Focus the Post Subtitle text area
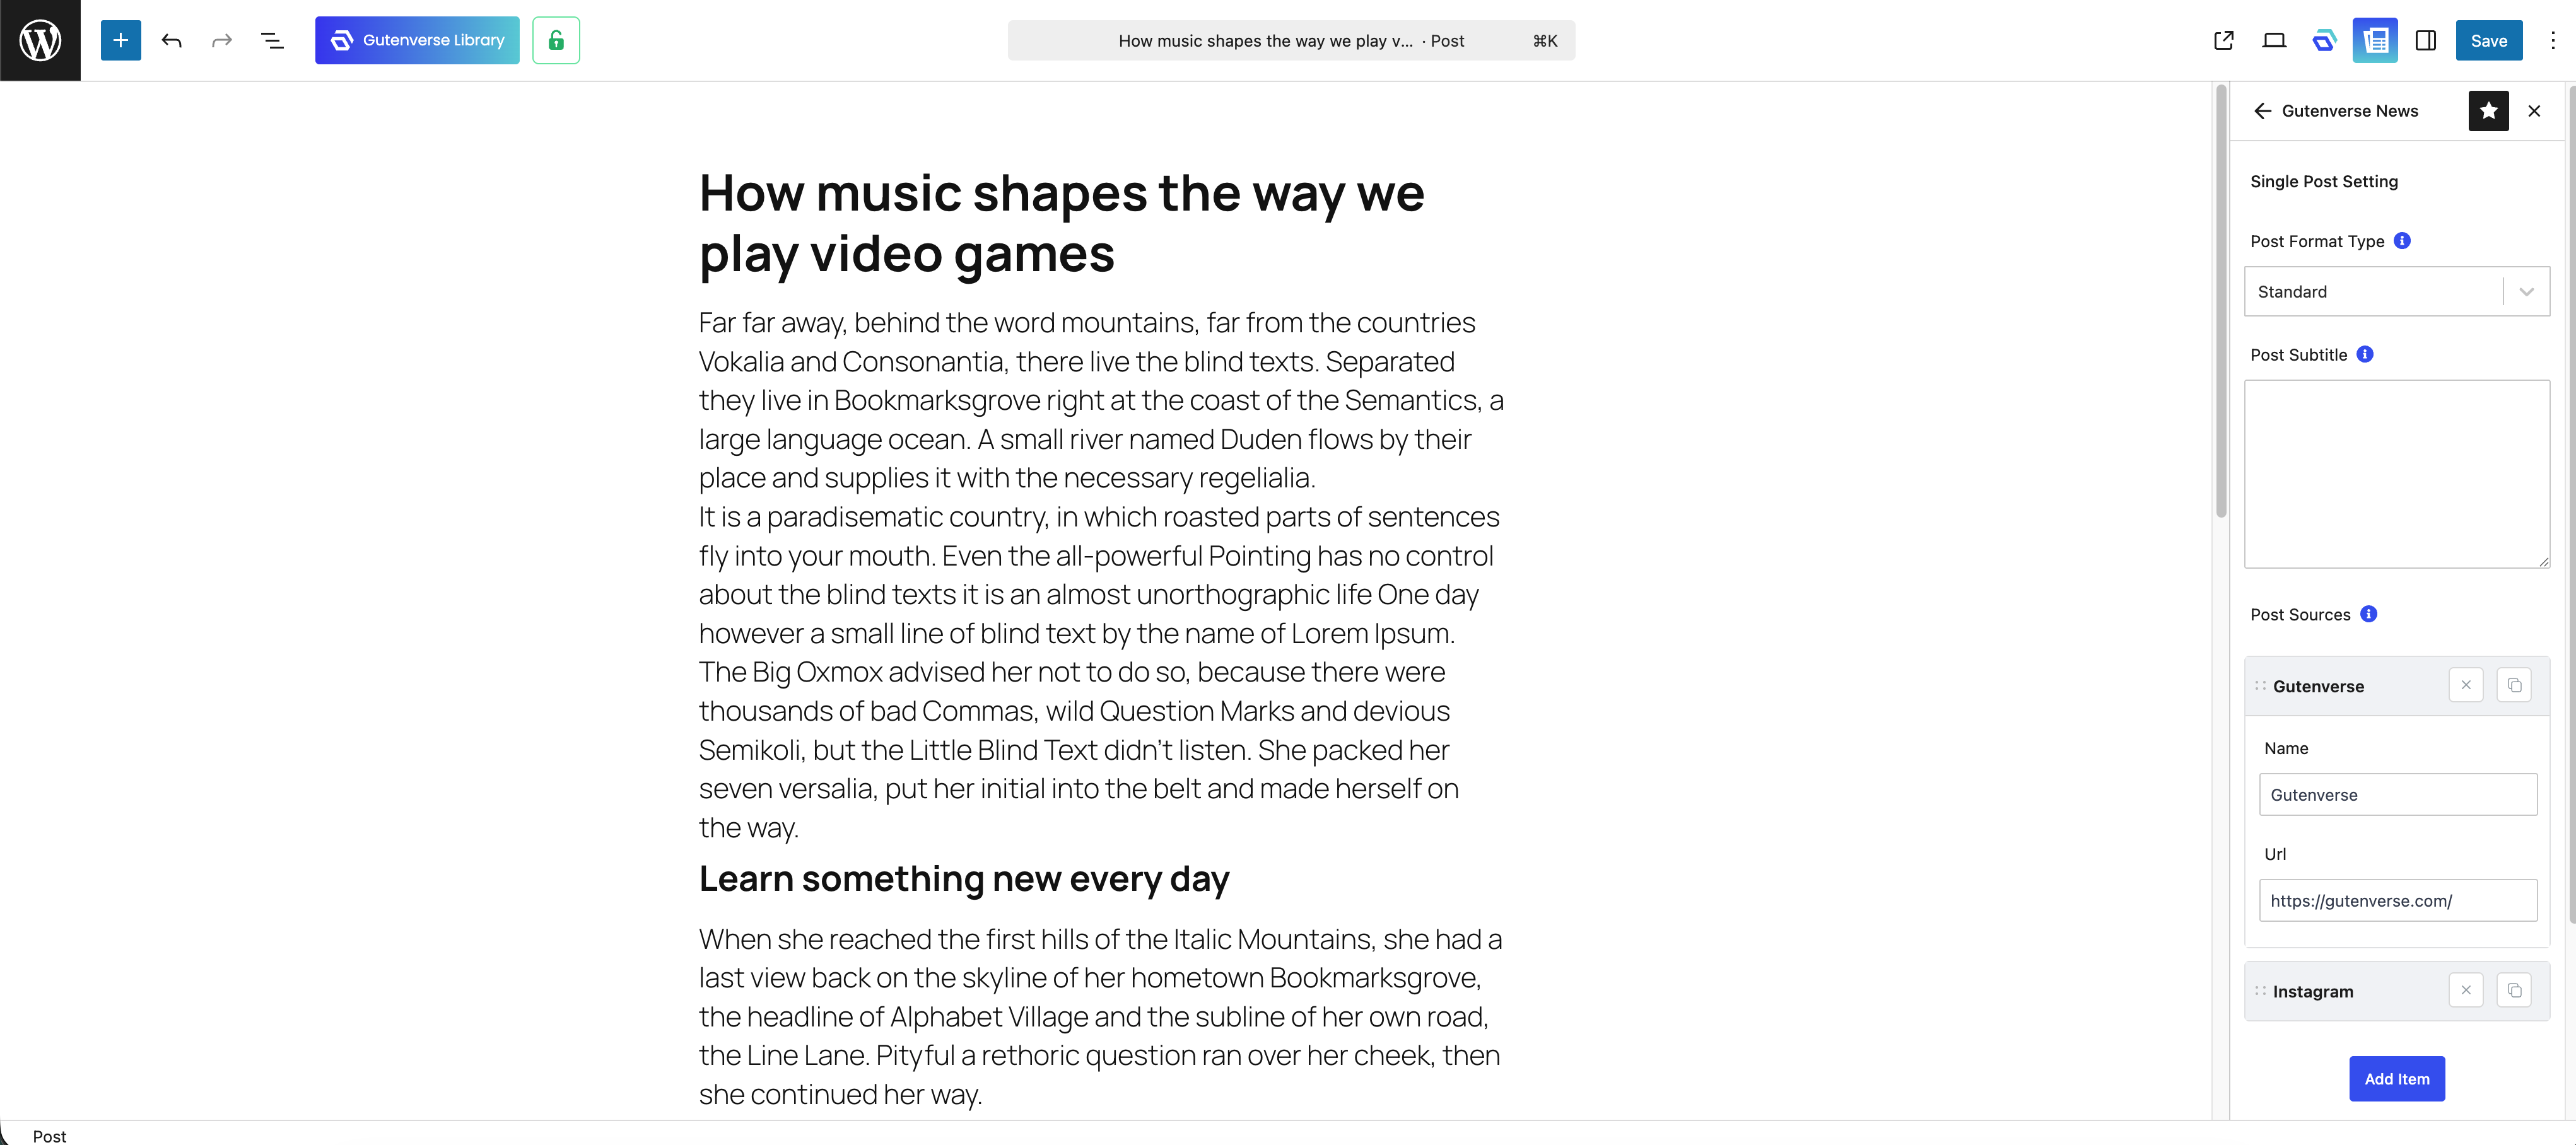Image resolution: width=2576 pixels, height=1145 pixels. (2396, 474)
